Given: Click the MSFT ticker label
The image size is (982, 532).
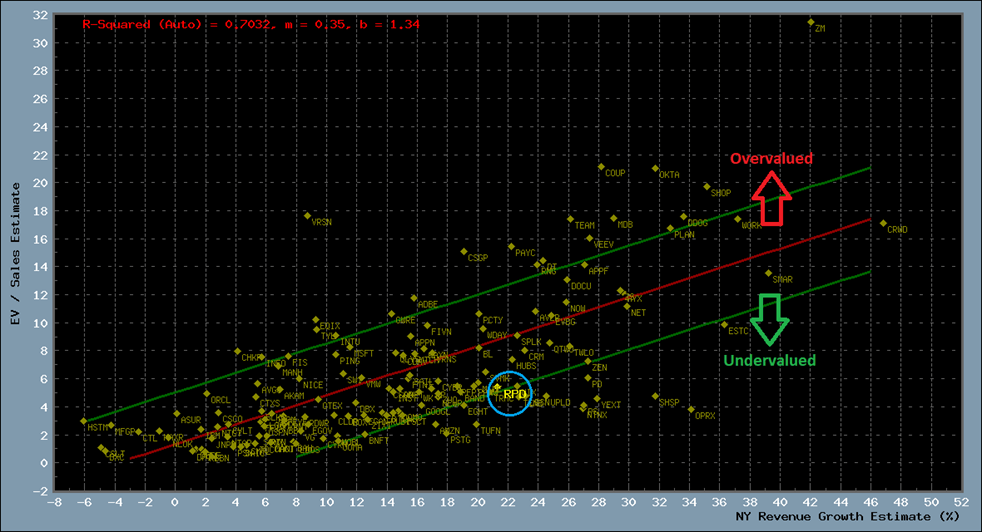Looking at the screenshot, I should click(364, 354).
